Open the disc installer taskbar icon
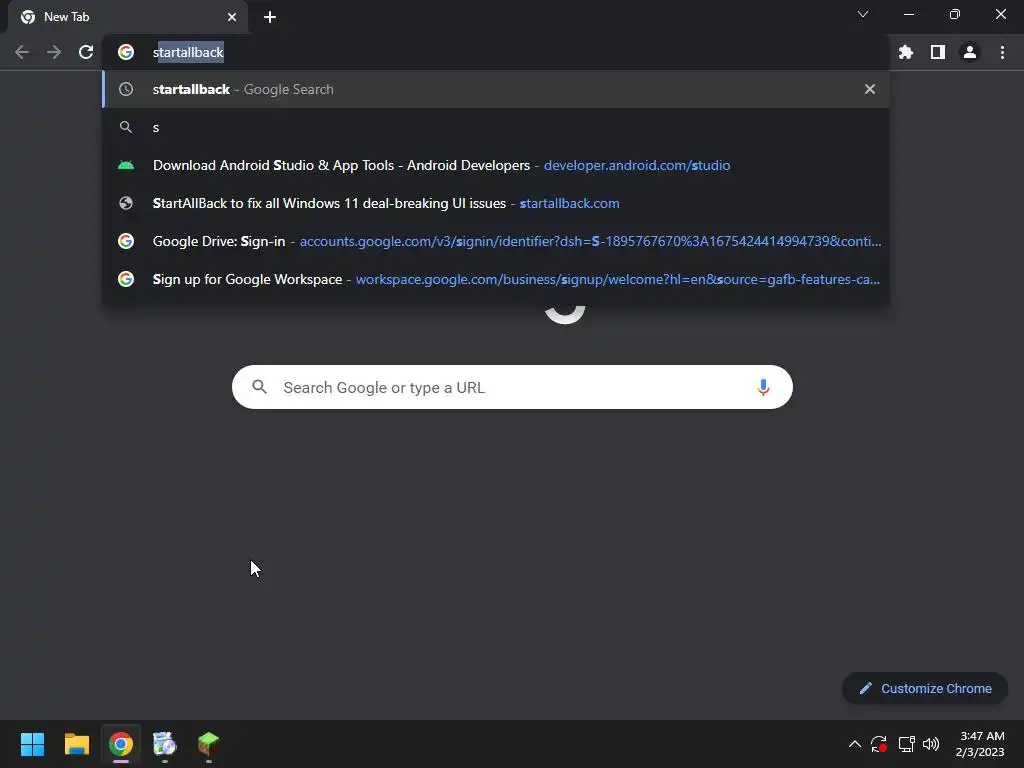 pos(165,744)
